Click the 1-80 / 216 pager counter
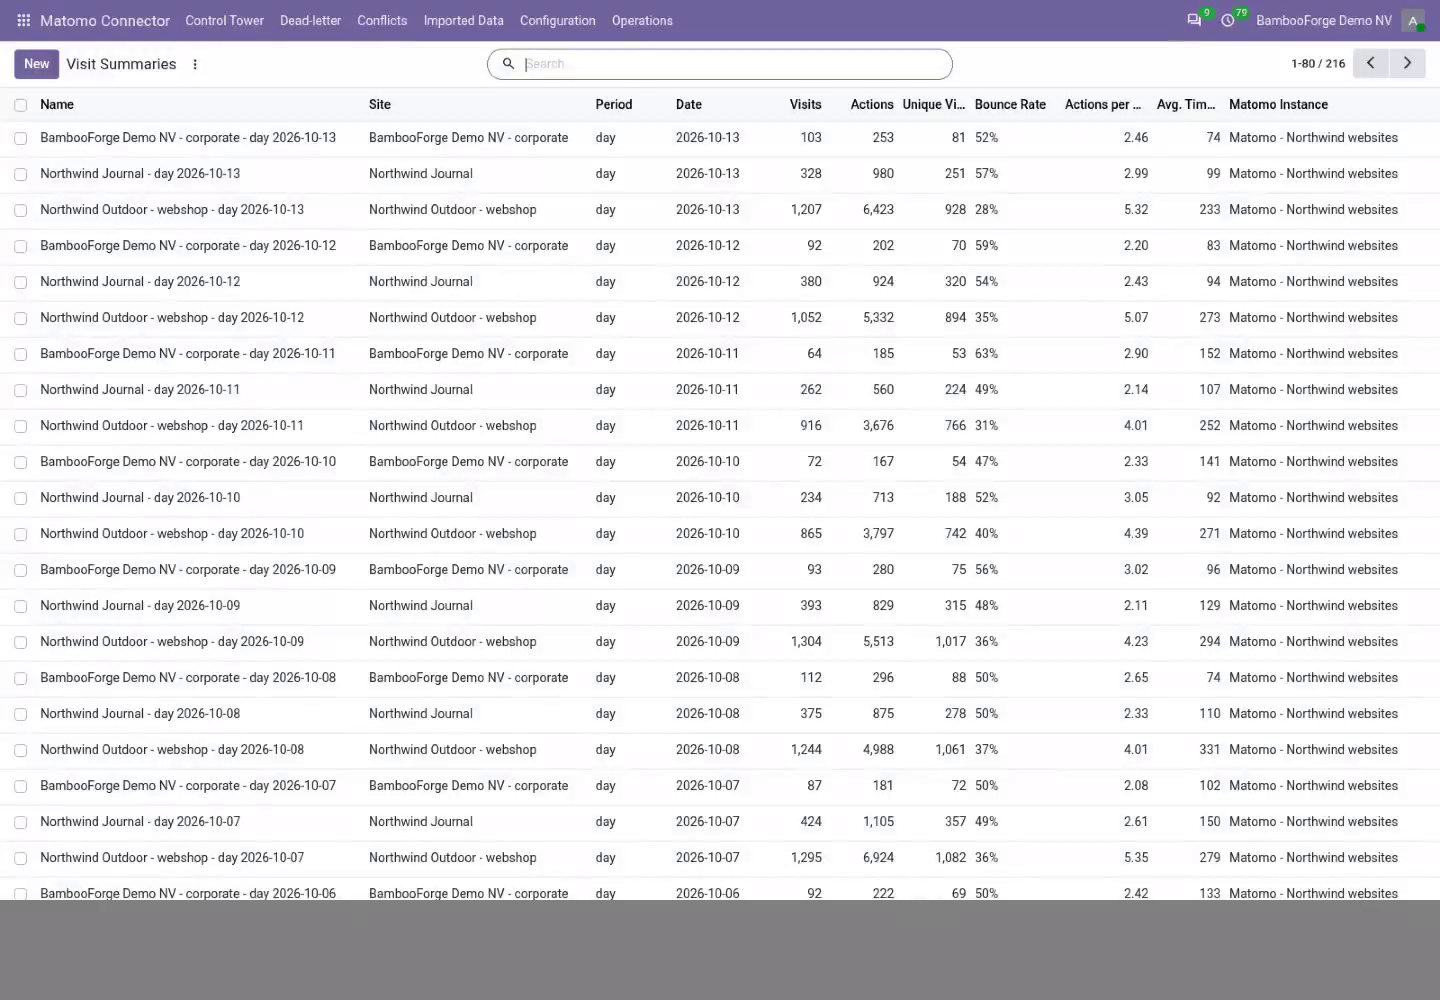Screen dimensions: 1440x1000 pyautogui.click(x=1318, y=63)
